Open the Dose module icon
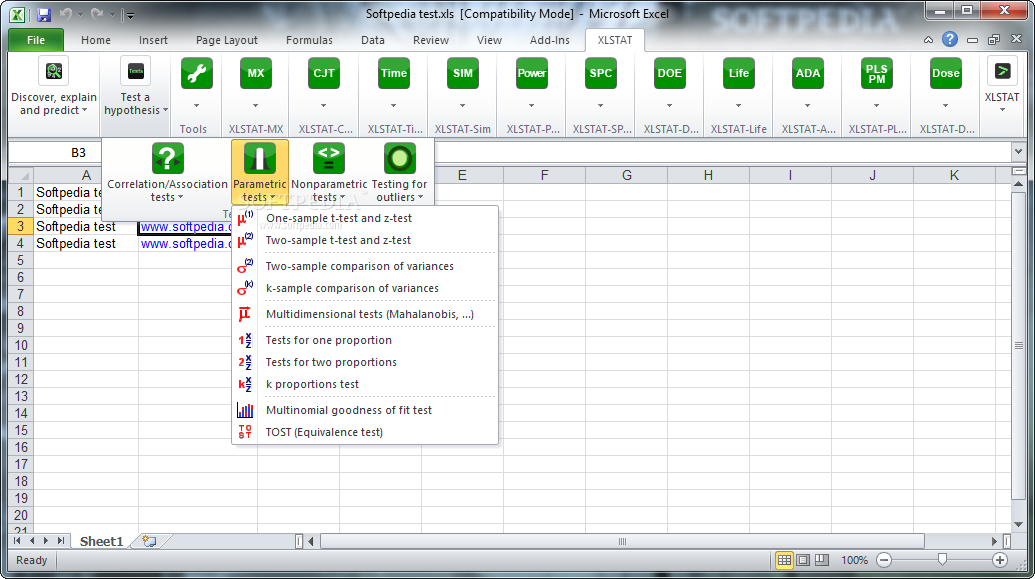Screen dimensions: 1035x579 click(x=945, y=73)
